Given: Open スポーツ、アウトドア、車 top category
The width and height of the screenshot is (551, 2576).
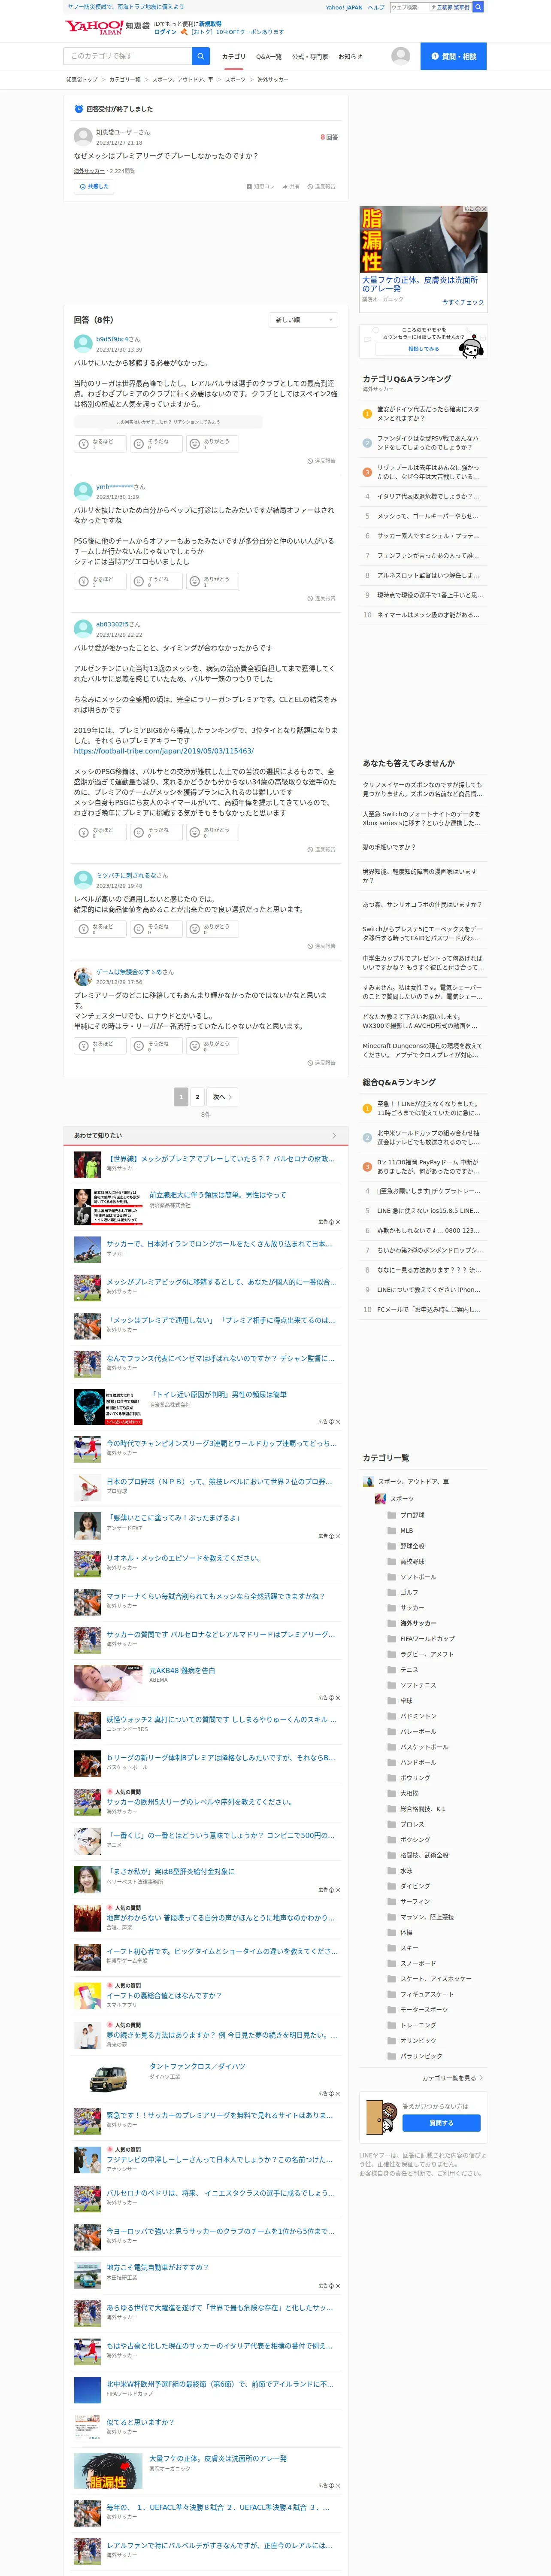Looking at the screenshot, I should [405, 1482].
